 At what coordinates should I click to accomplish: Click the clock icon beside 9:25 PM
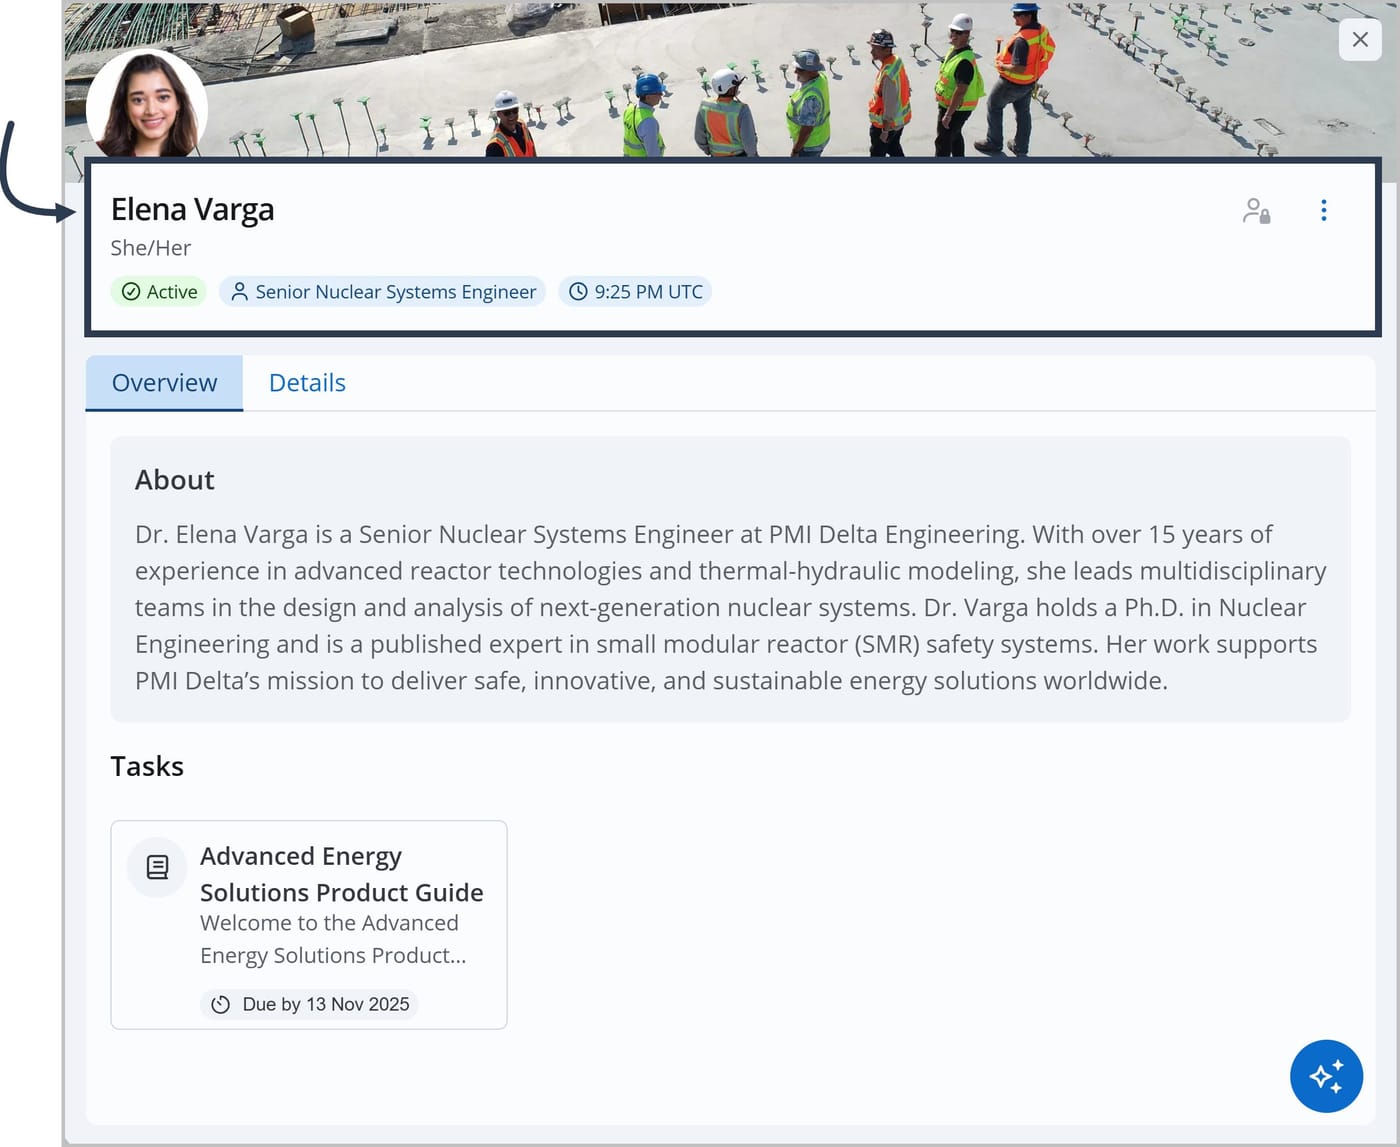(578, 292)
